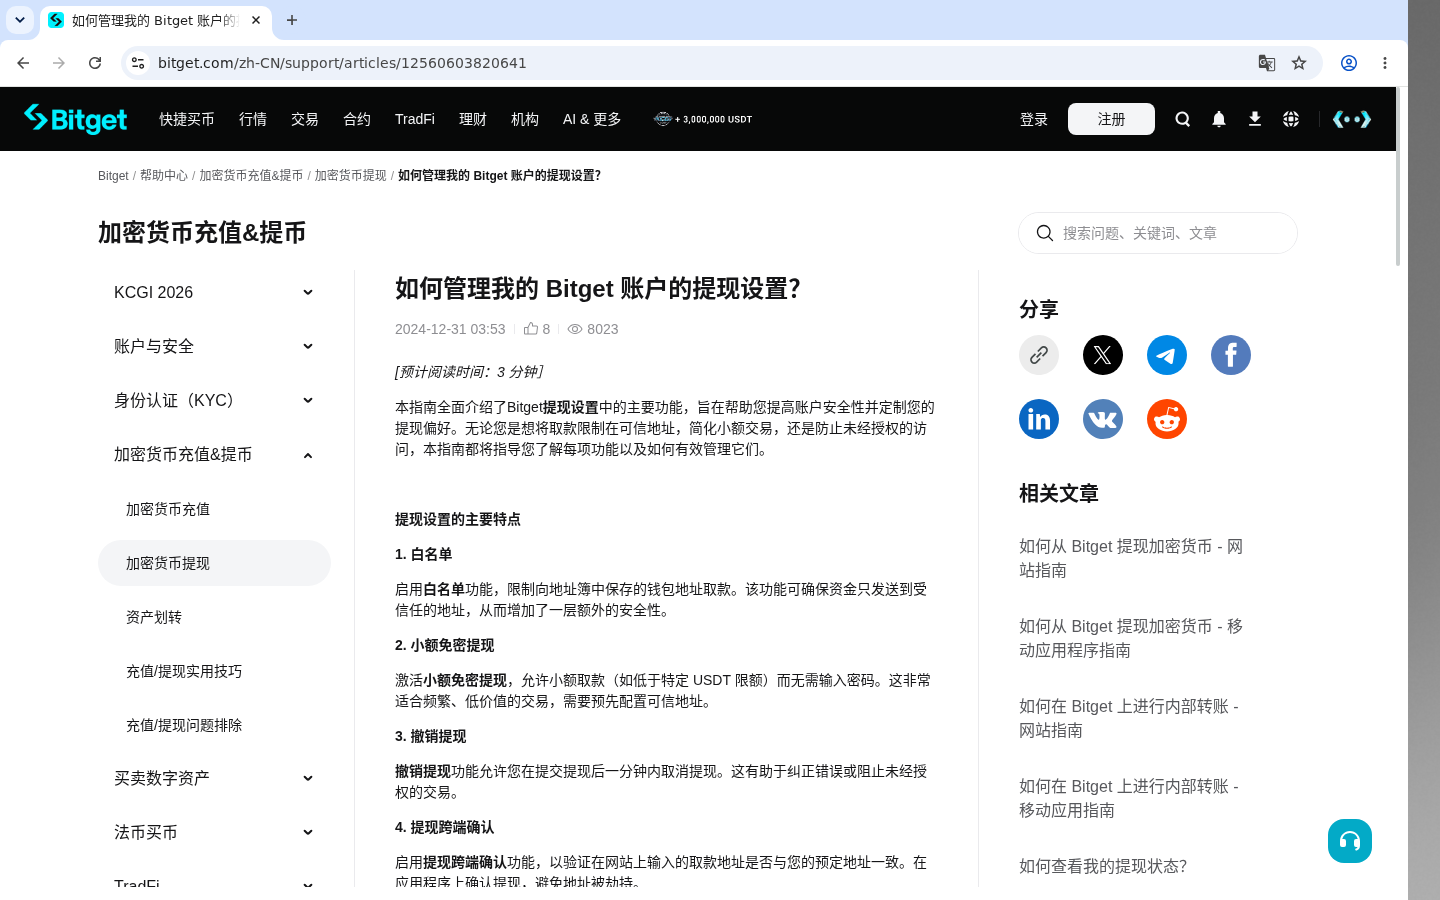1440x900 pixels.
Task: Share article on Facebook
Action: 1231,355
